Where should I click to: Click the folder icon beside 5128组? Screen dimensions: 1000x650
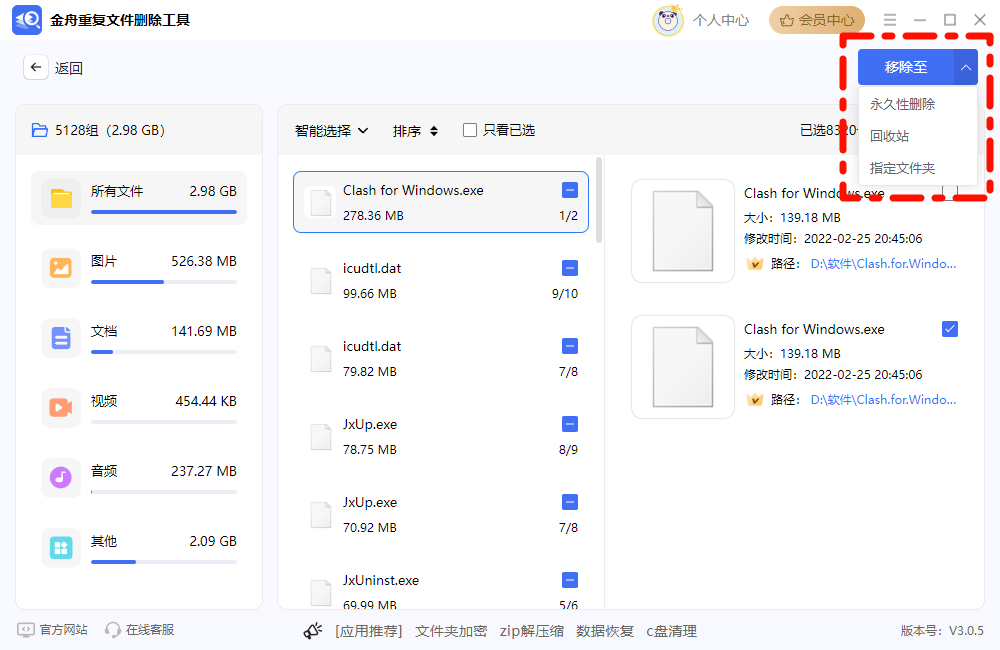coord(40,130)
